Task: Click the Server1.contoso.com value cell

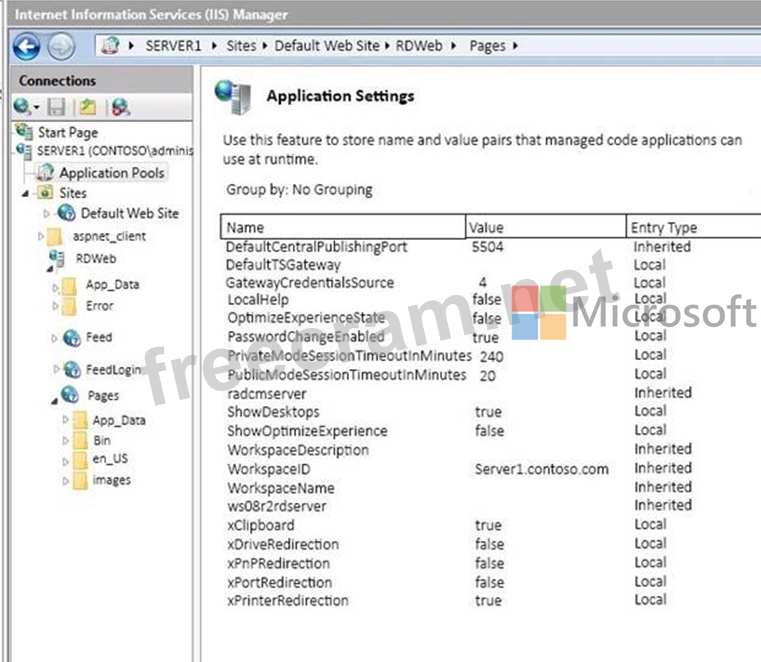Action: pyautogui.click(x=542, y=469)
